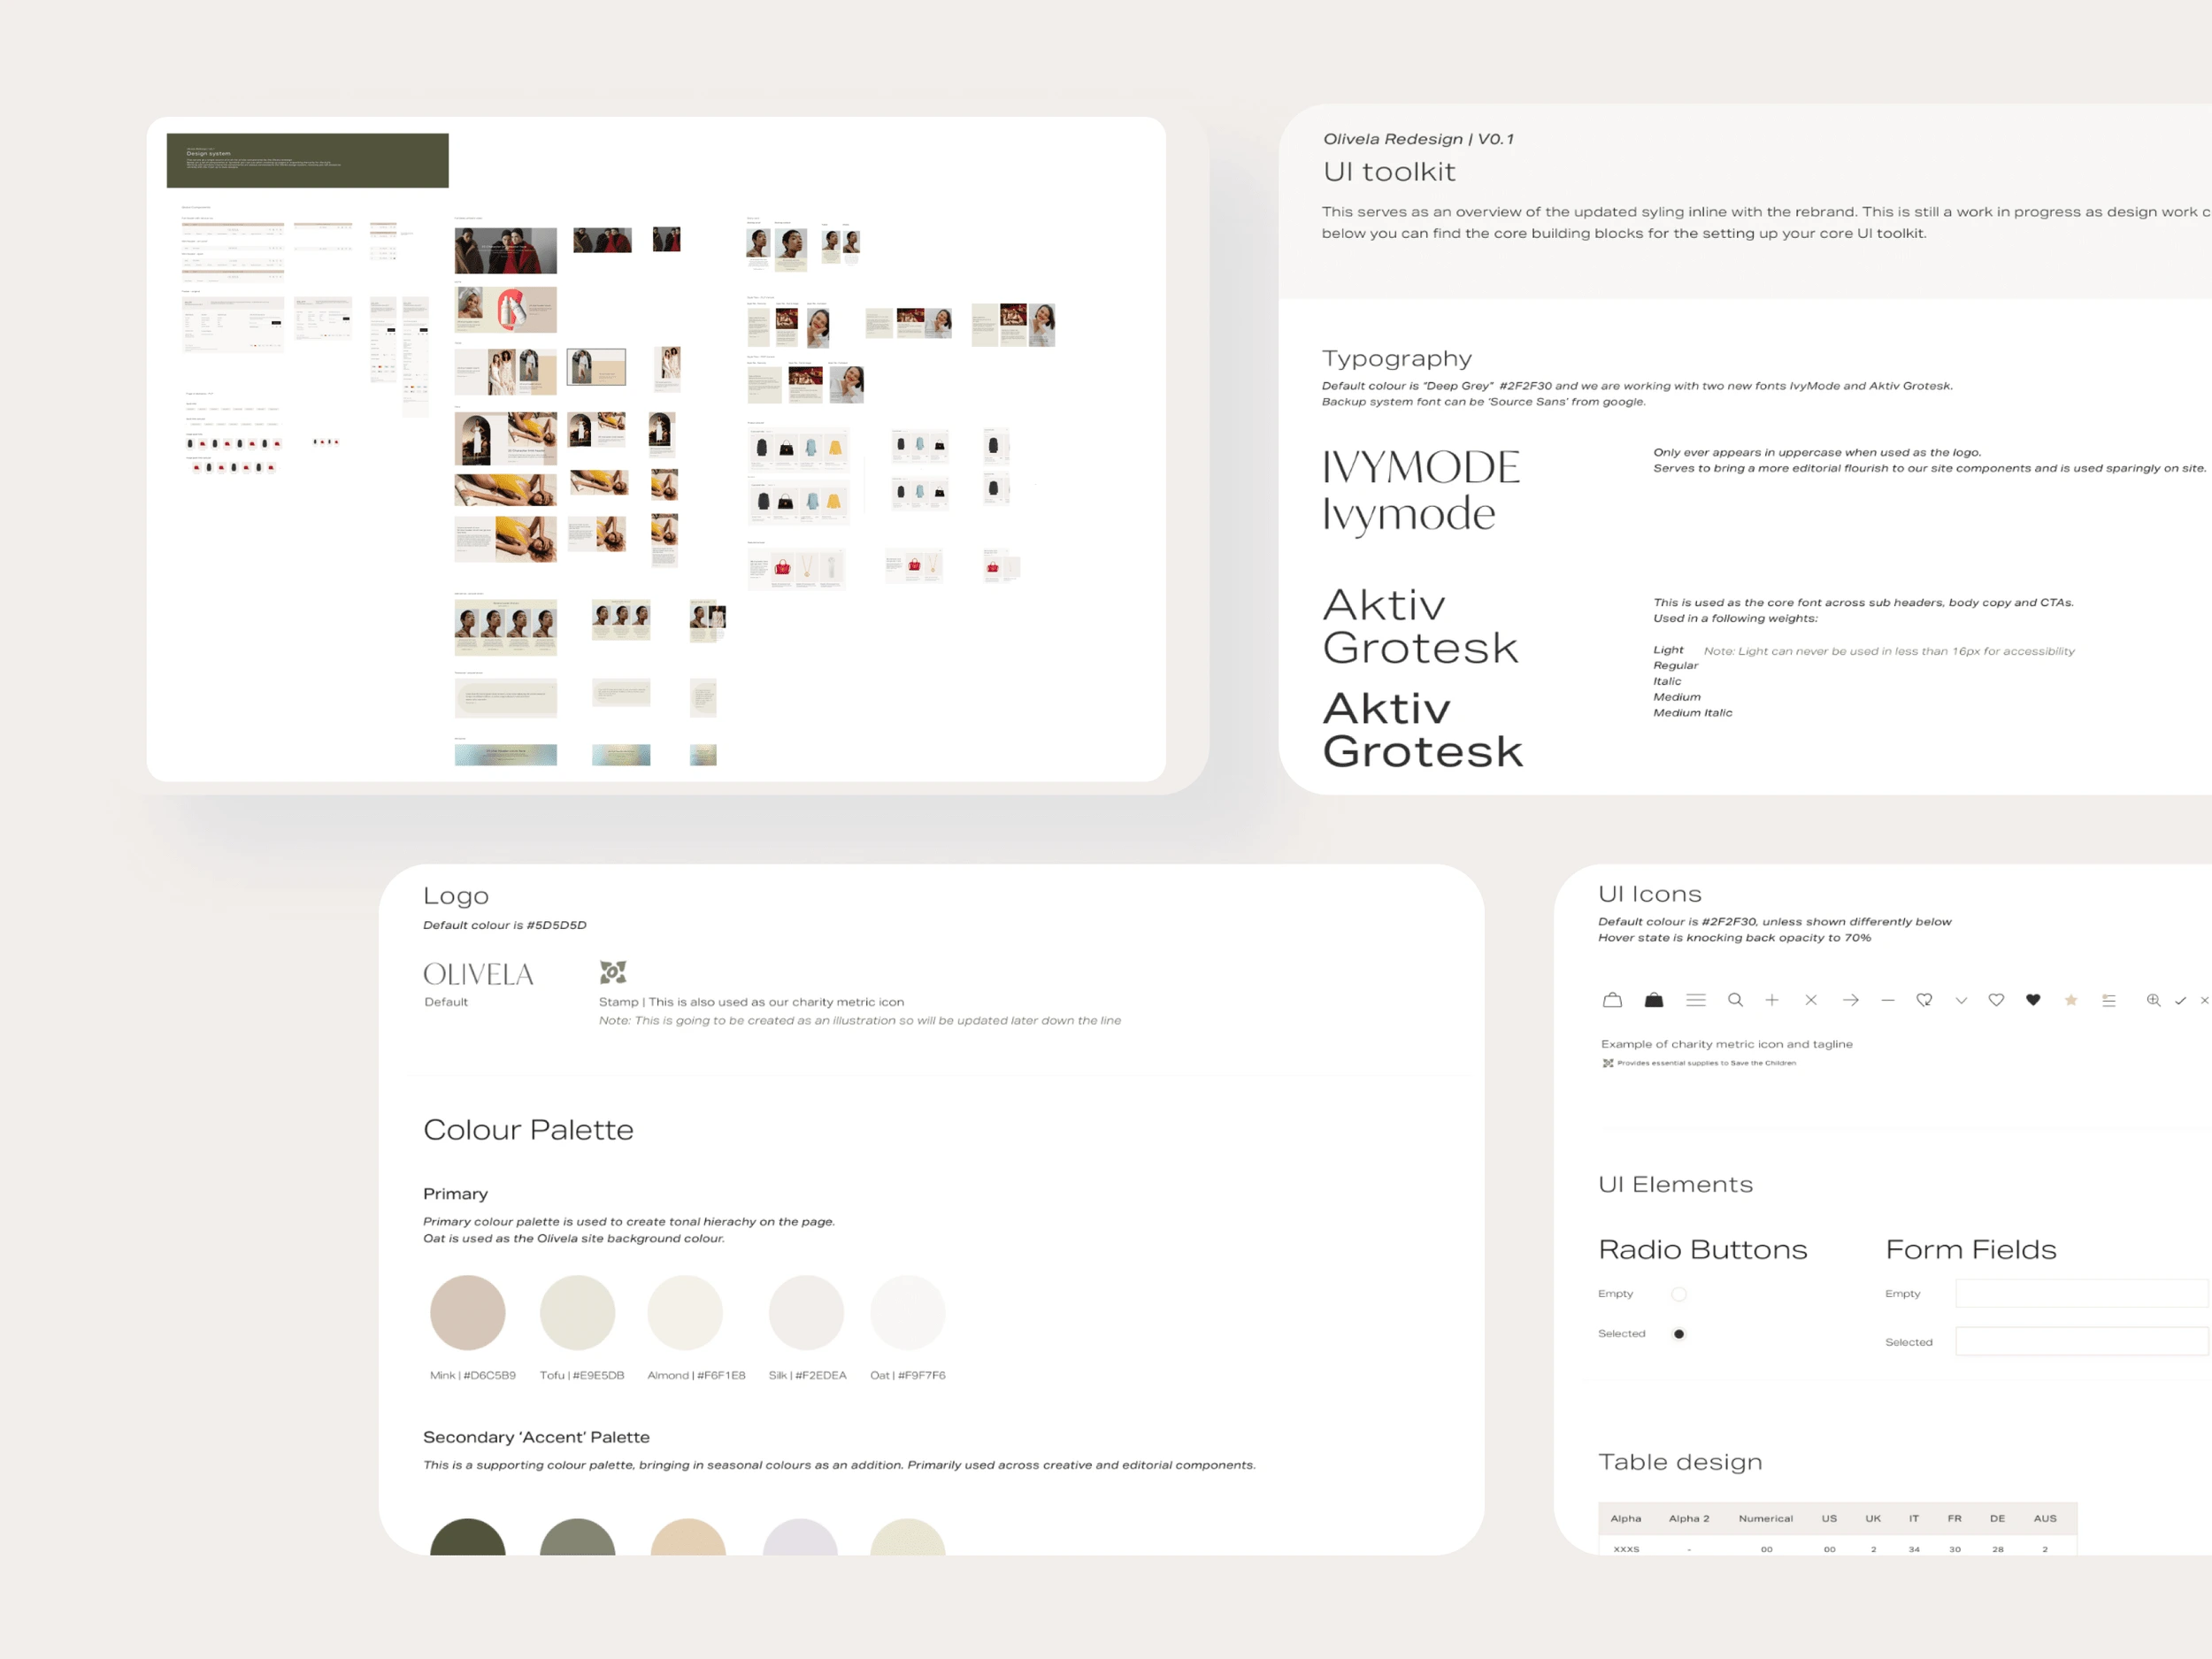Click the plus/add icon in UI Icons
Image resolution: width=2212 pixels, height=1659 pixels.
(x=1771, y=997)
